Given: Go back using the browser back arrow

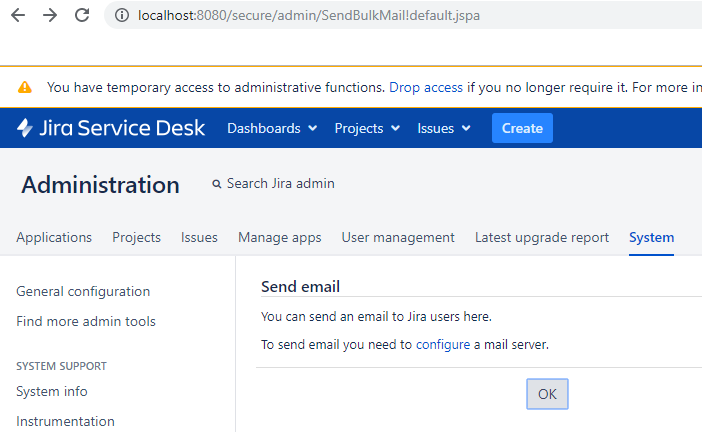Looking at the screenshot, I should tap(18, 15).
